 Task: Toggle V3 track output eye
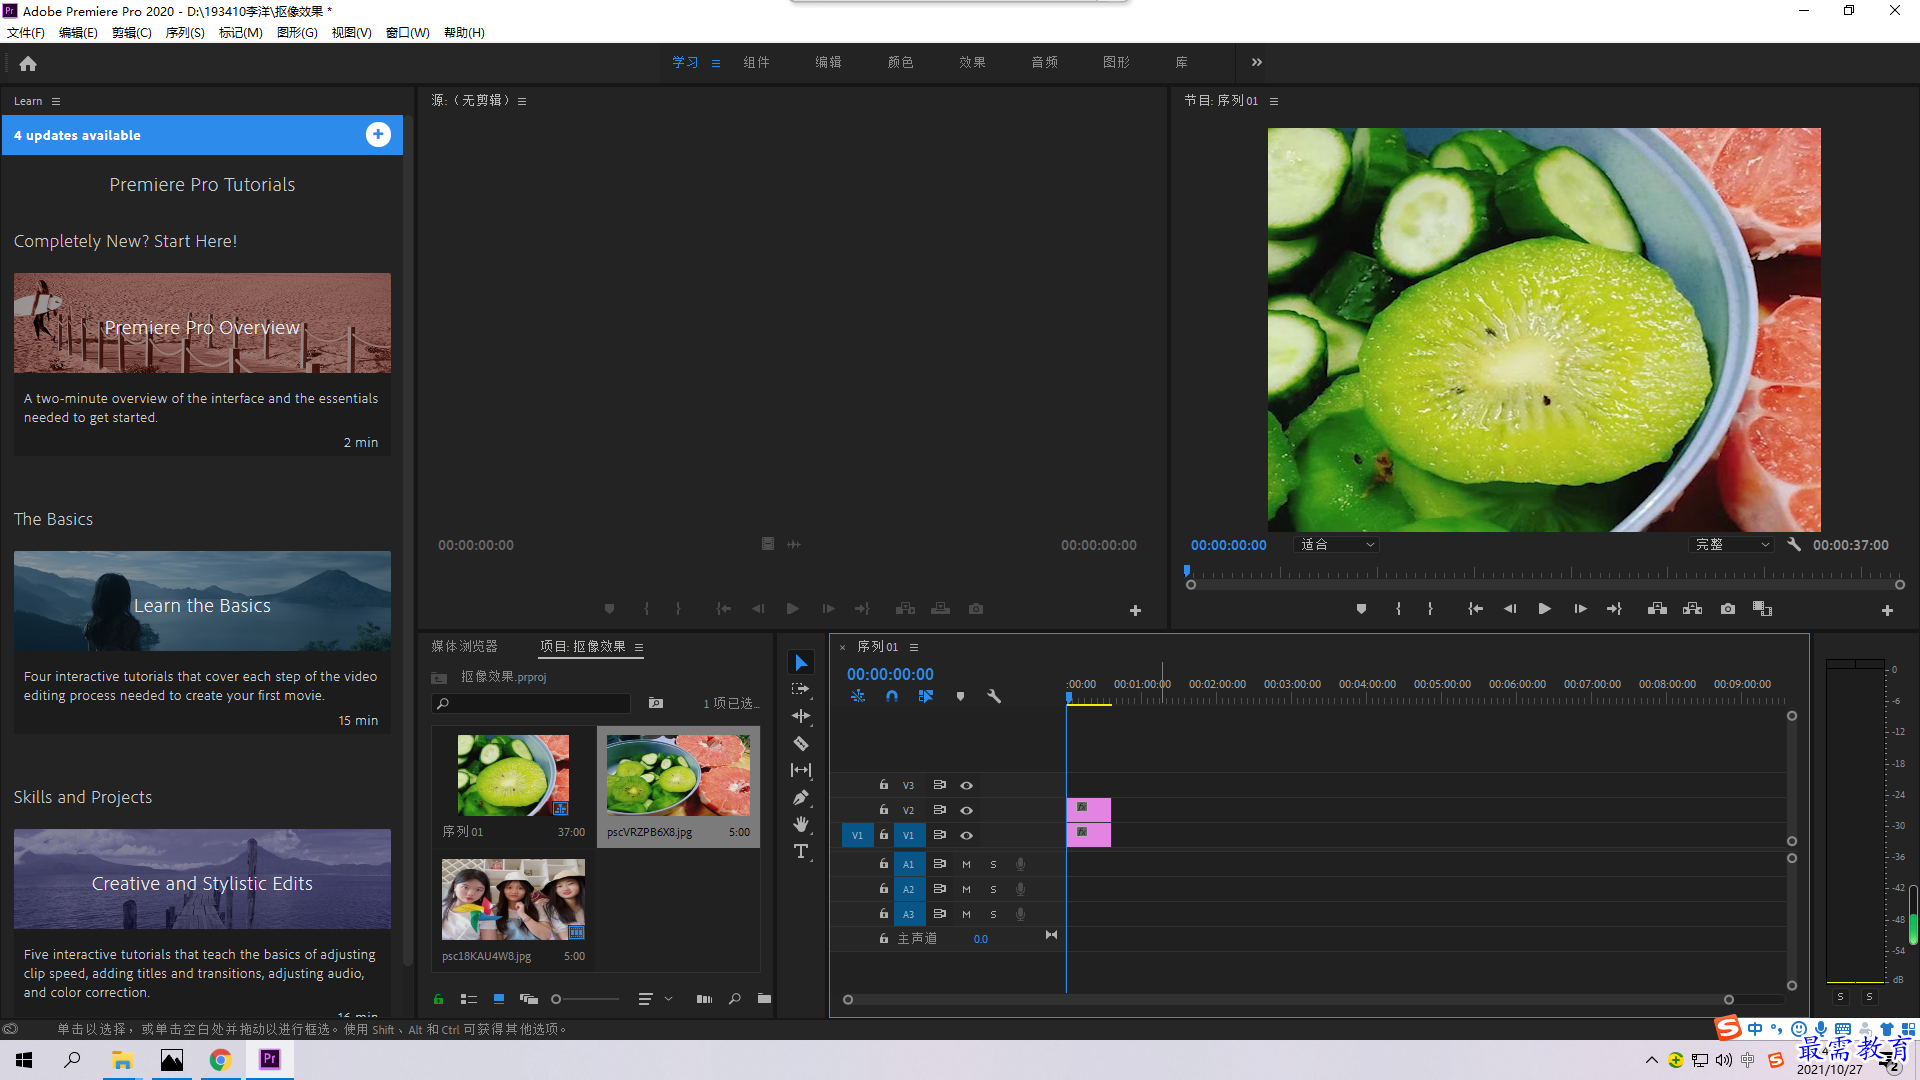point(966,785)
